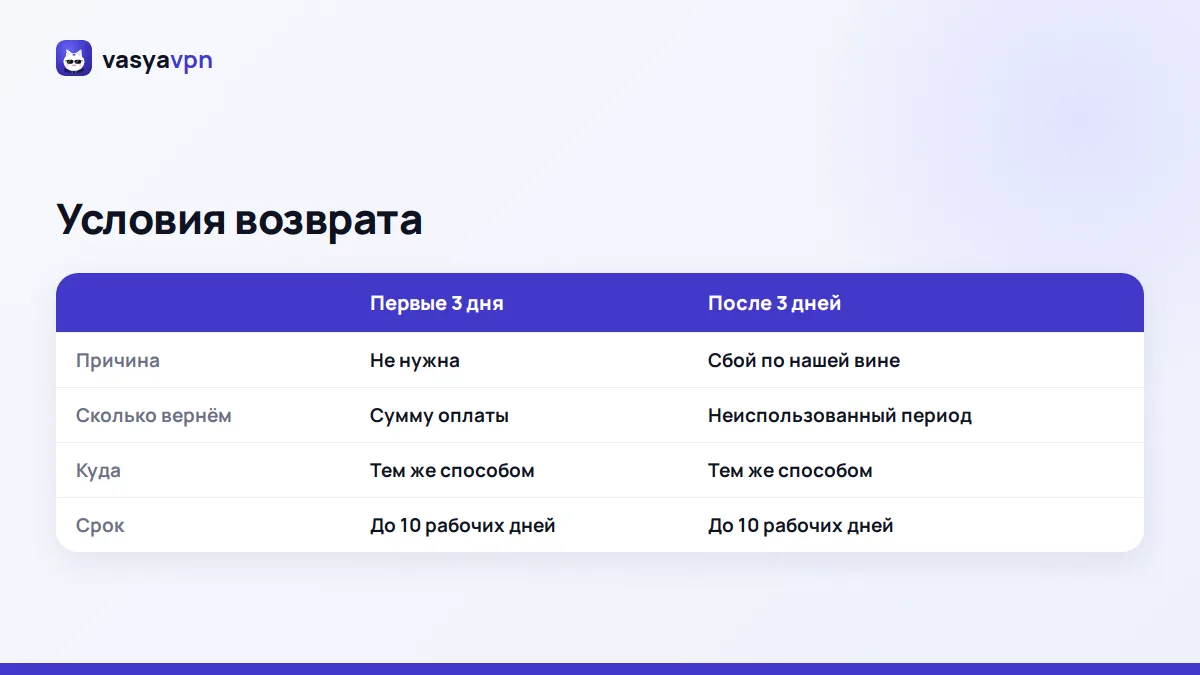This screenshot has width=1200, height=675.
Task: Click 'До 10 рабочих дней' under 'Первые 3 дня'
Action: click(x=463, y=525)
